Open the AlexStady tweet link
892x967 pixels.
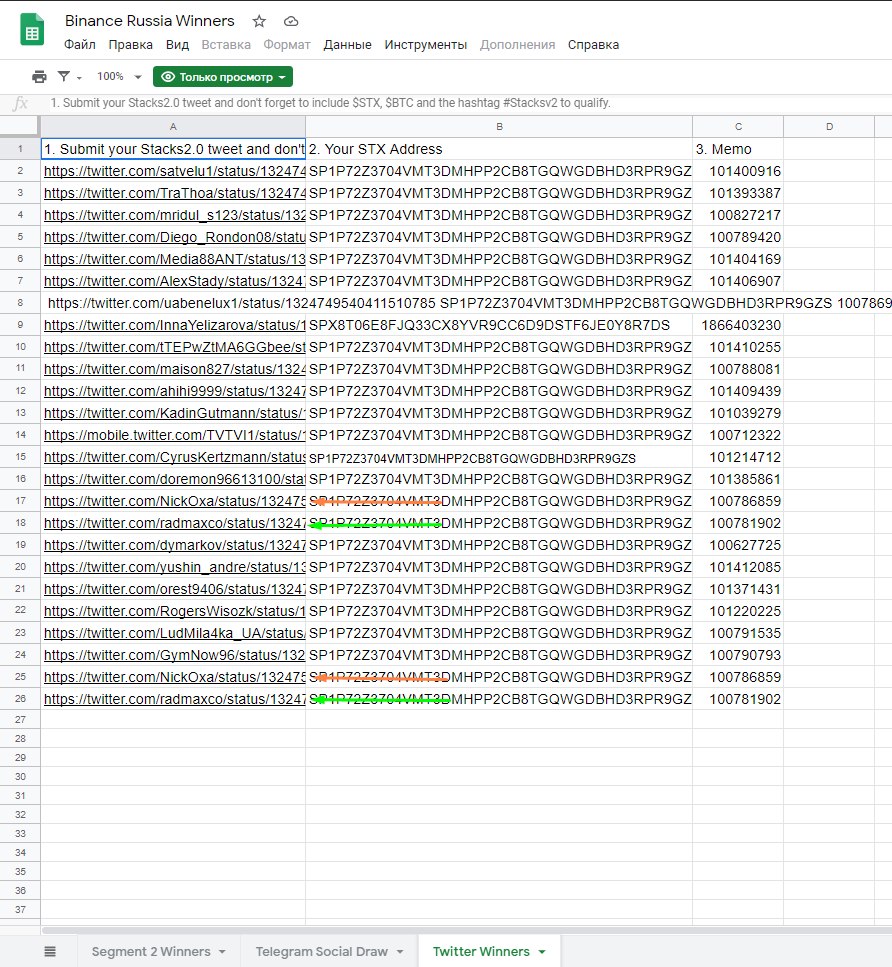175,281
